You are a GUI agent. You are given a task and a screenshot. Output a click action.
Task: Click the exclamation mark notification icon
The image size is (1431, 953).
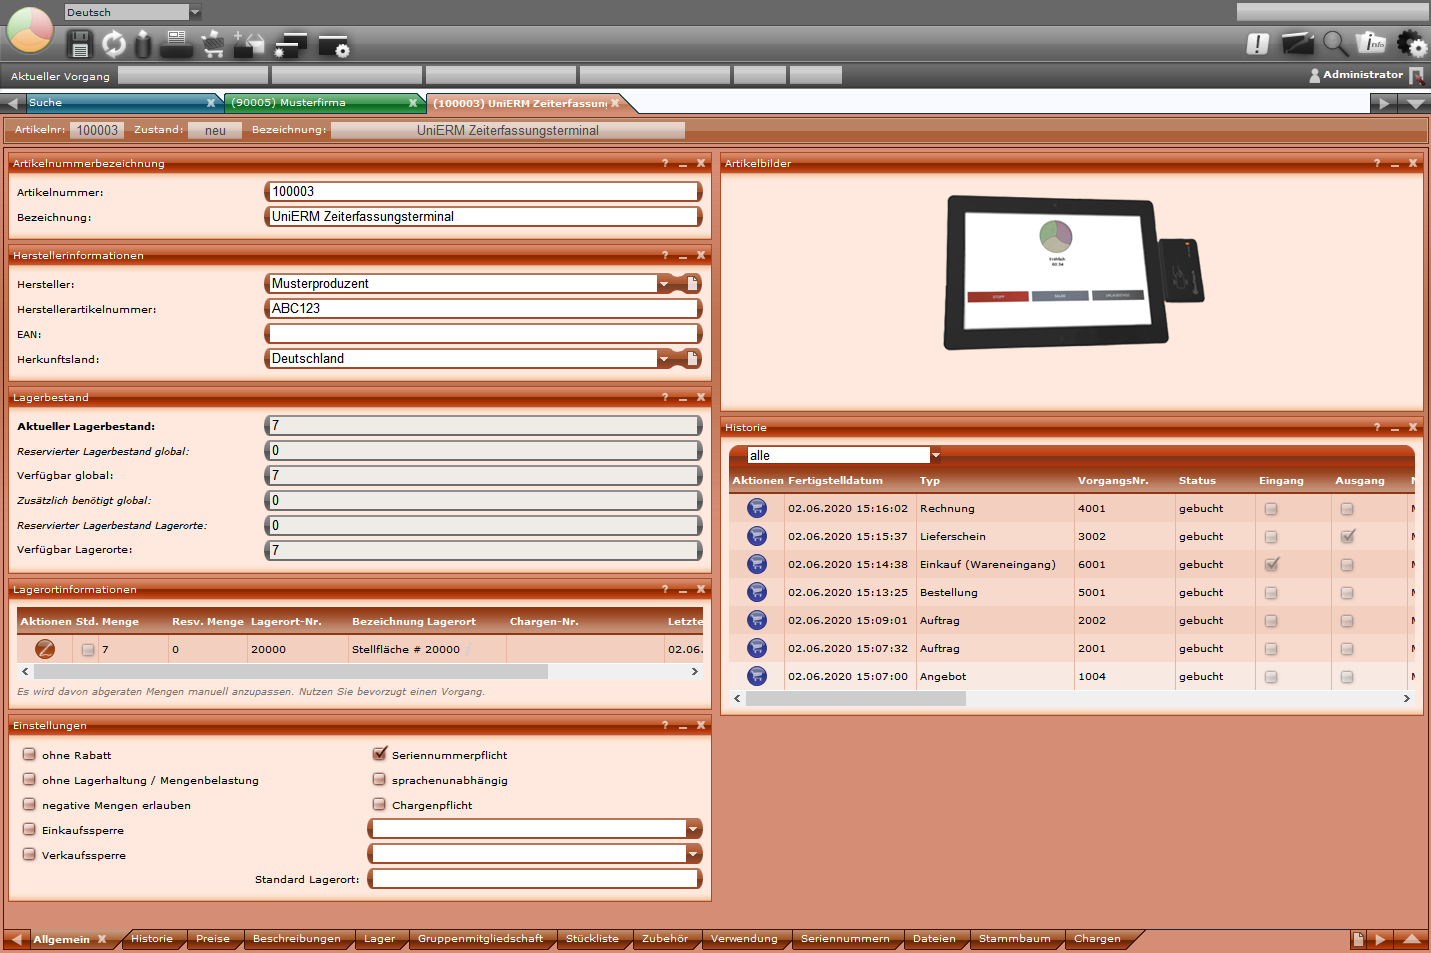[x=1258, y=43]
